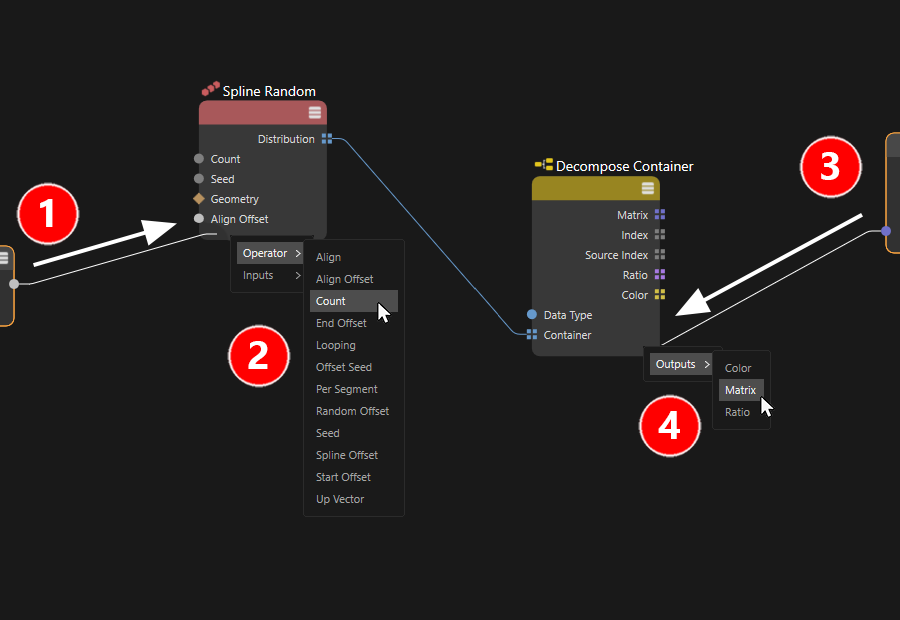Choose End Offset in the submenu

pyautogui.click(x=354, y=323)
